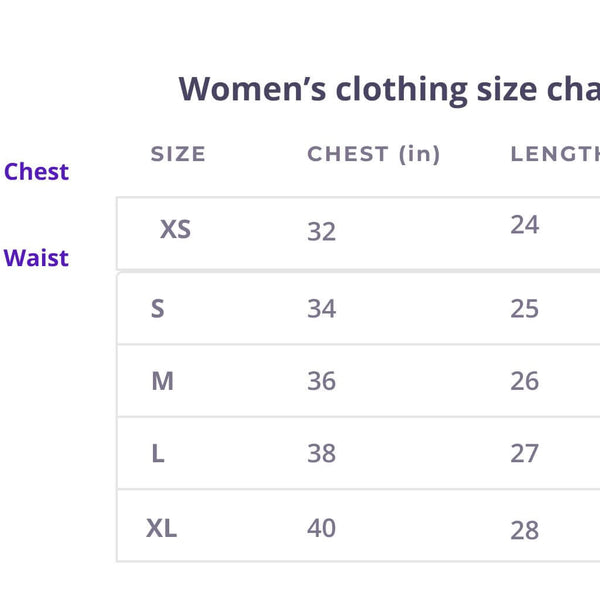This screenshot has height=600, width=600.
Task: Click chest value 40 in XL row
Action: click(321, 528)
